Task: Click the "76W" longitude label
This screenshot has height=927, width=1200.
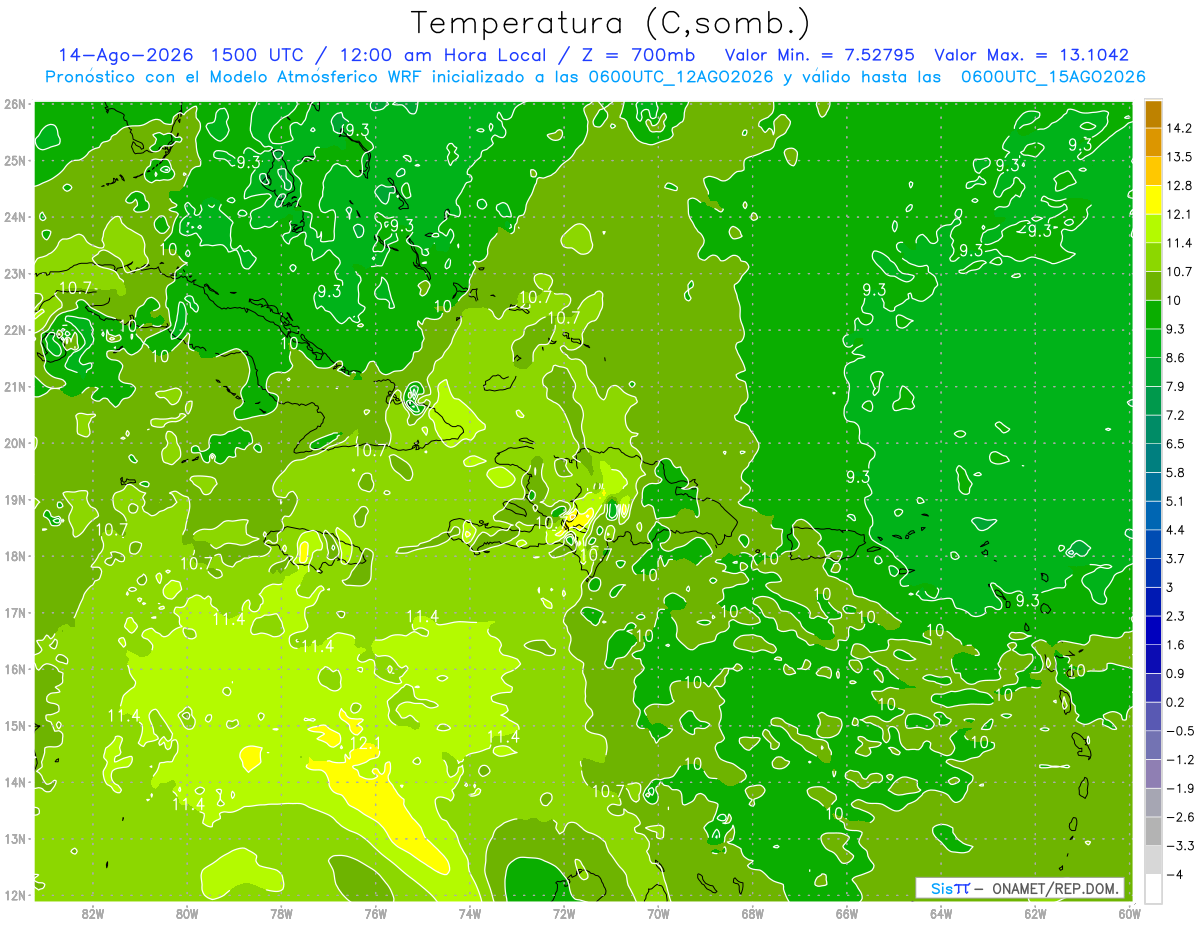Action: [x=375, y=913]
